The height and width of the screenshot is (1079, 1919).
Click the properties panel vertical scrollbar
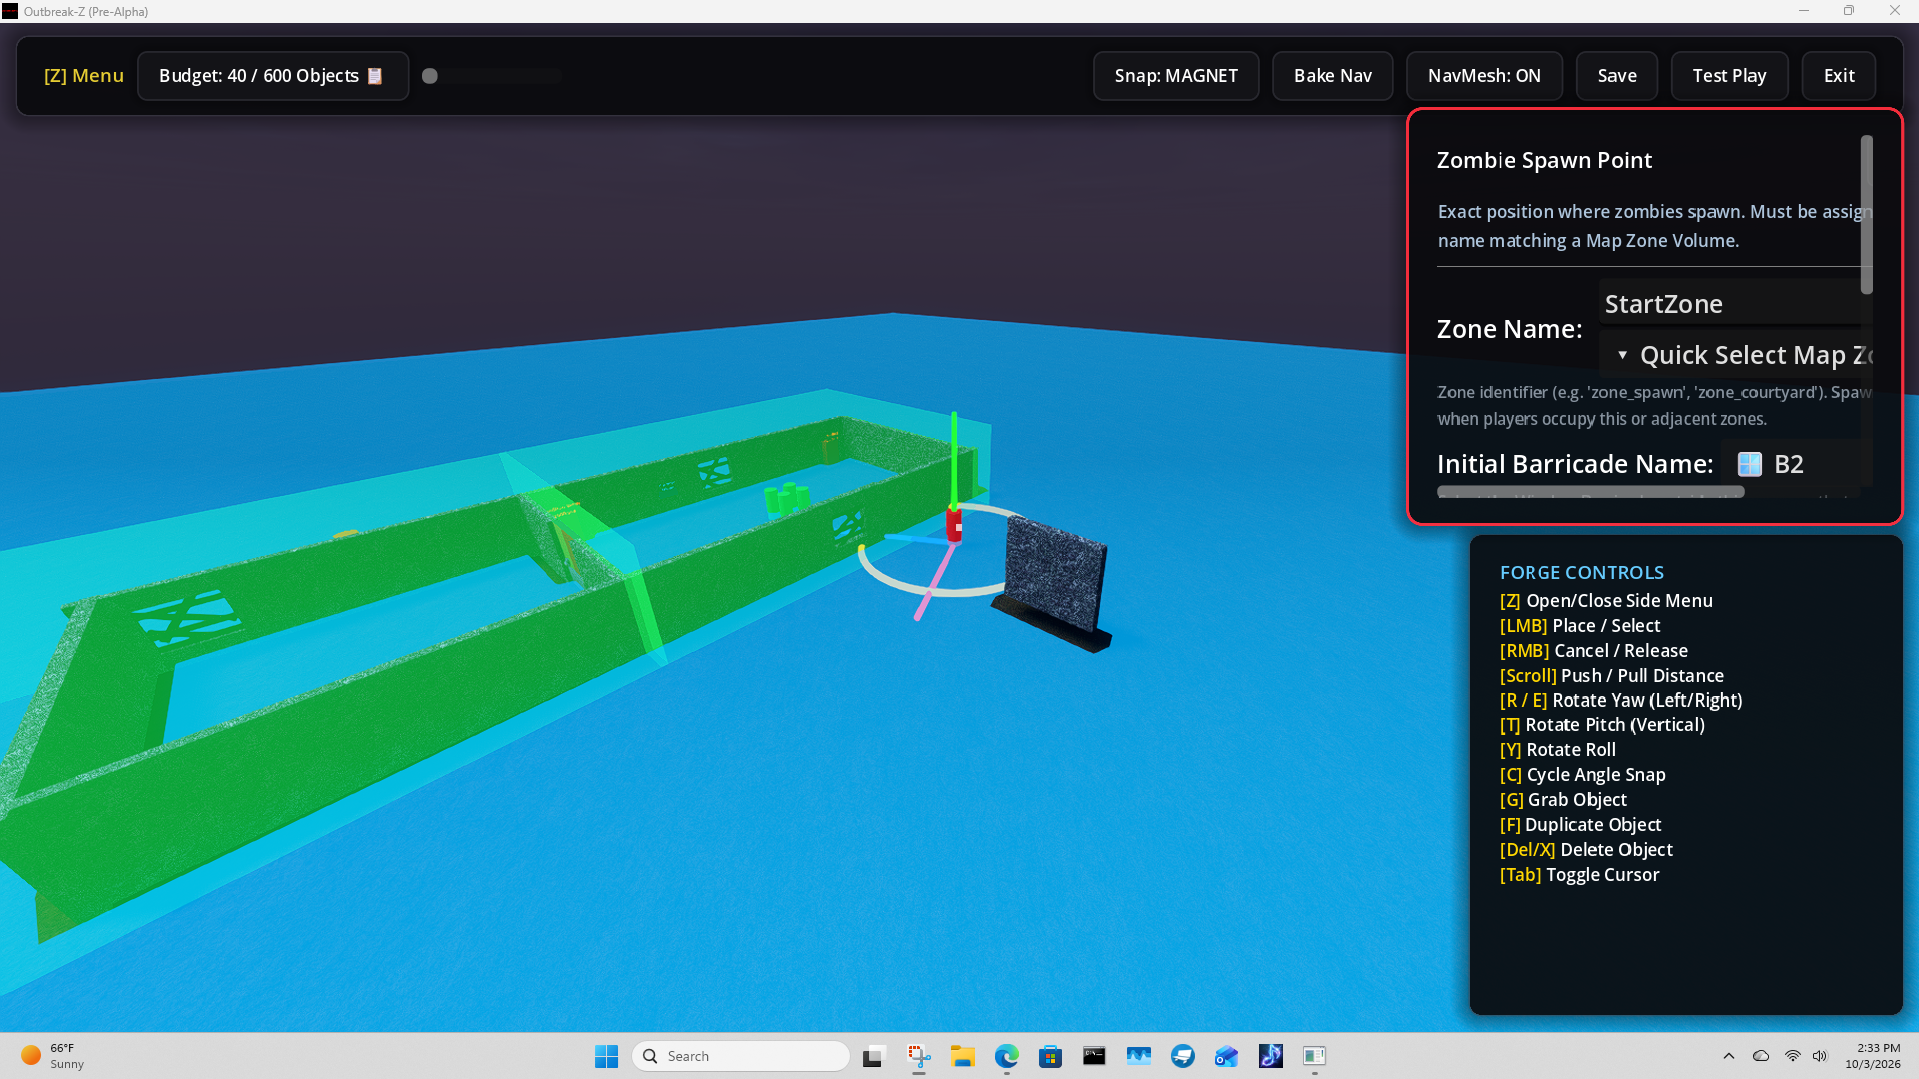(1866, 215)
